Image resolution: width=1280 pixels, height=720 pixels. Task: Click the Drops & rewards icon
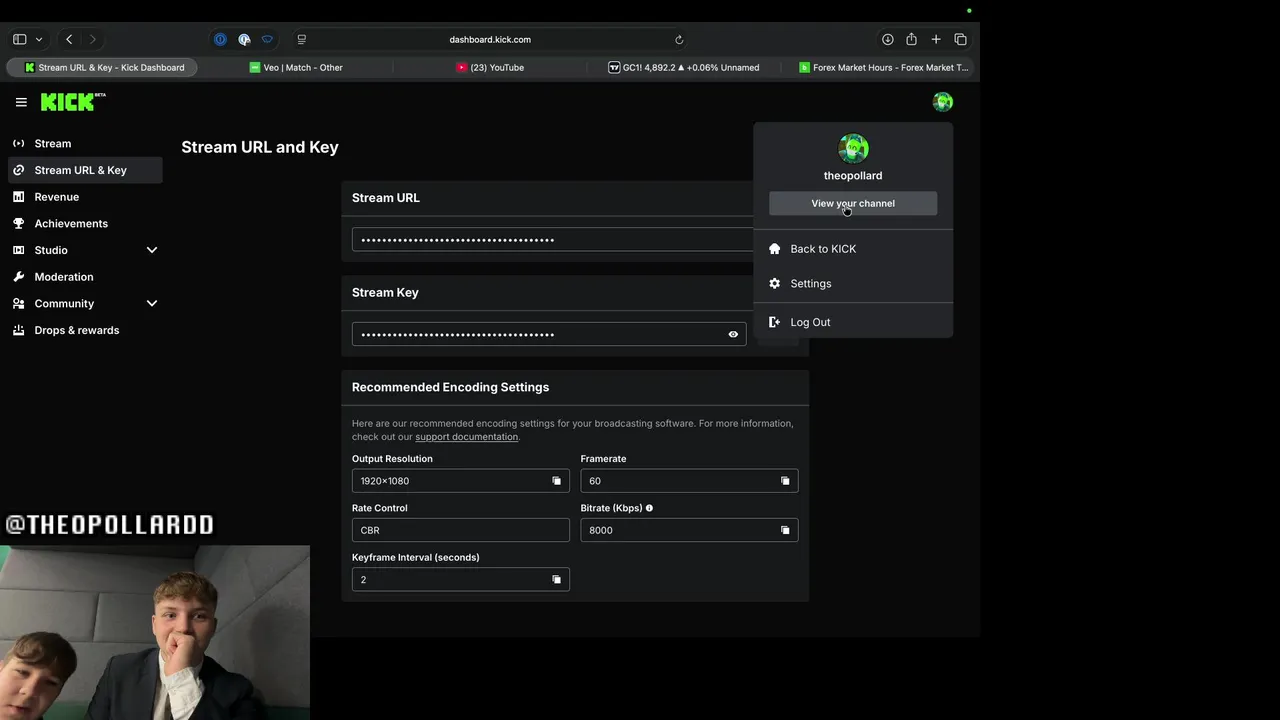coord(18,330)
